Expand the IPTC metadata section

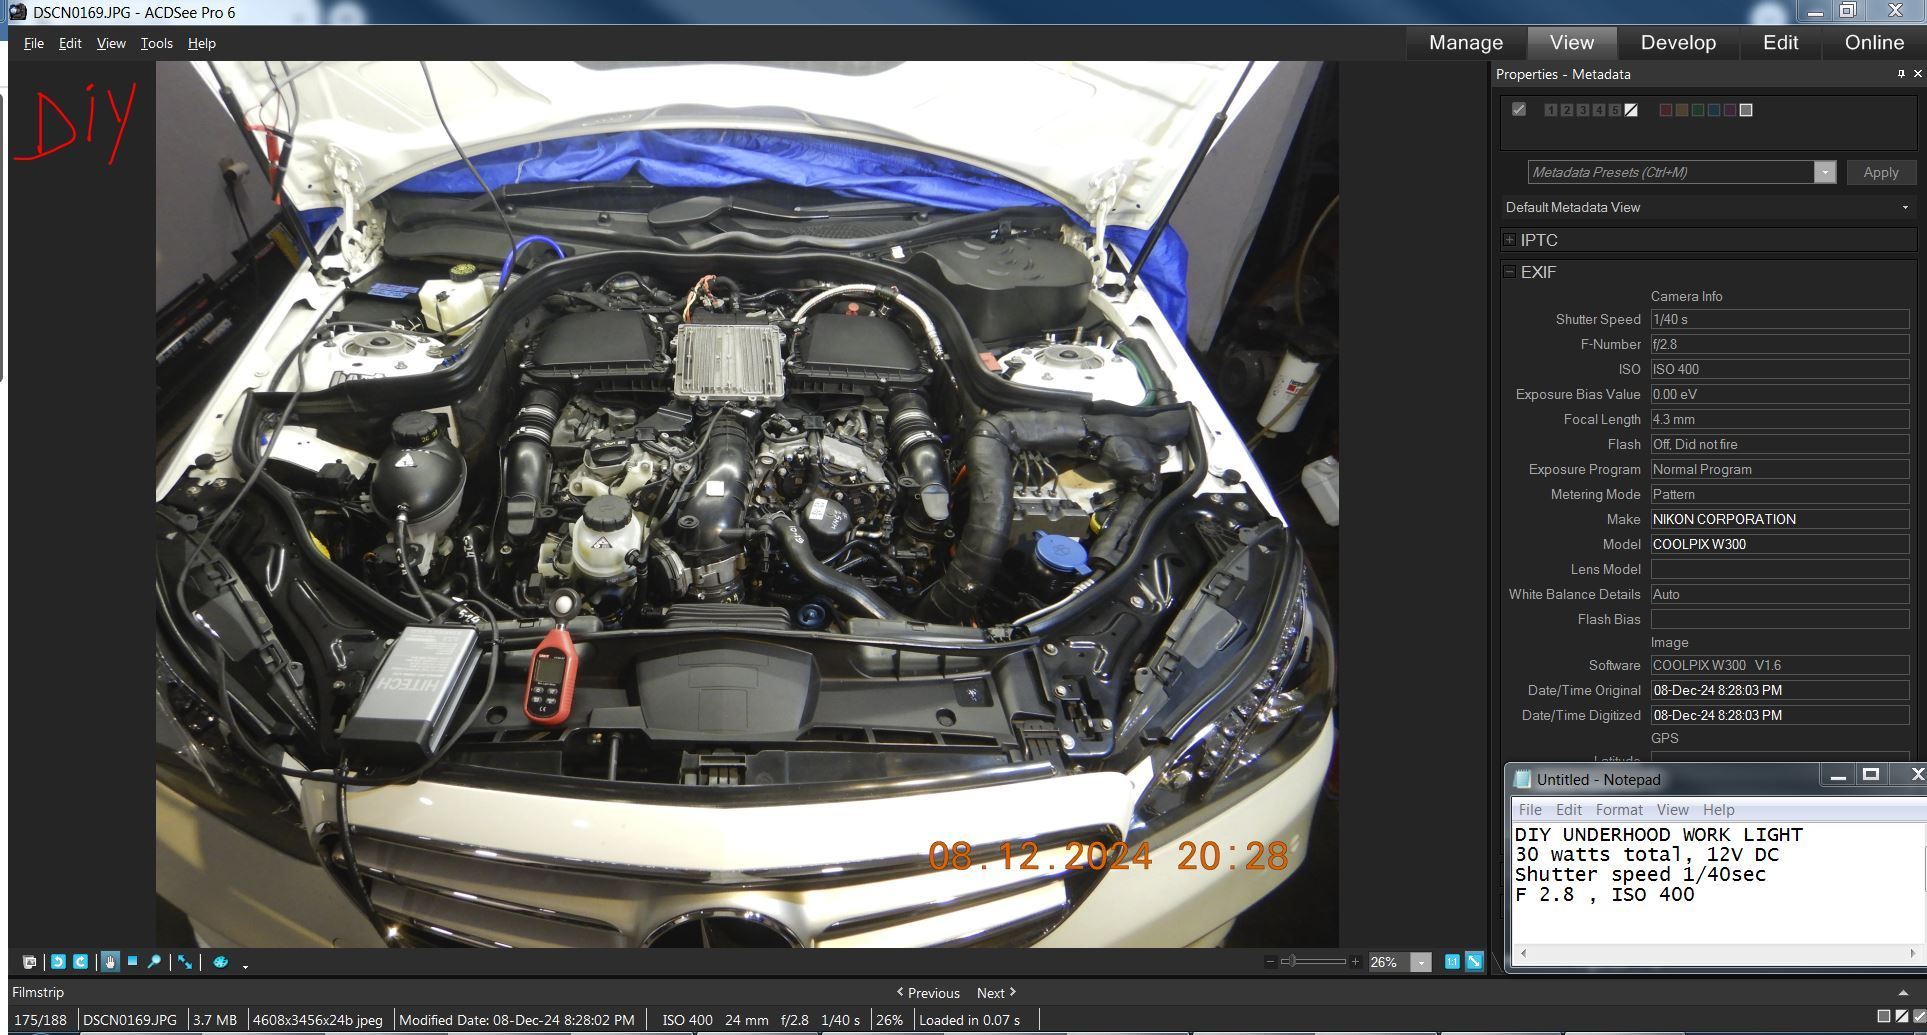pyautogui.click(x=1509, y=240)
